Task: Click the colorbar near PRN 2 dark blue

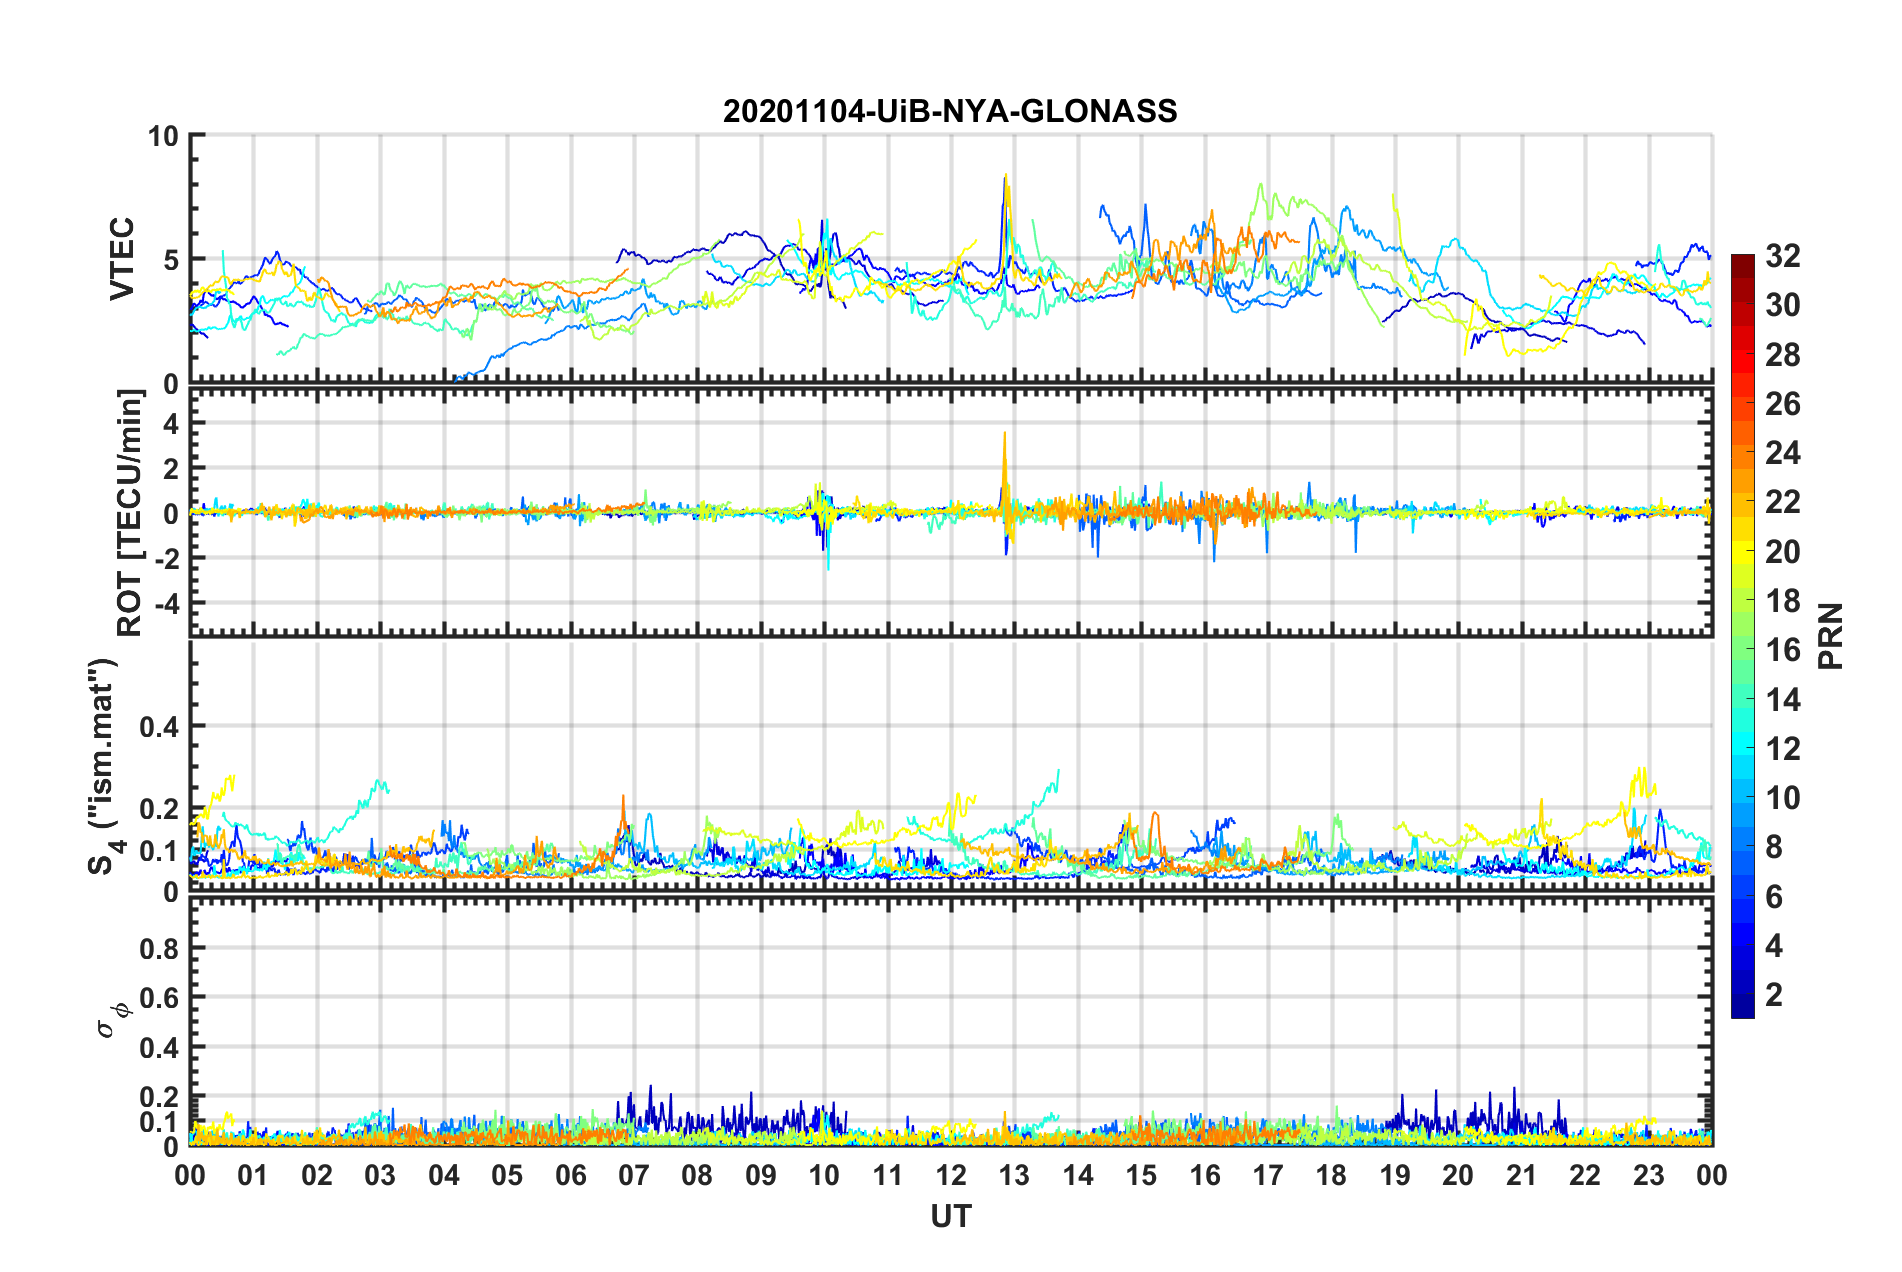Action: [x=1742, y=994]
